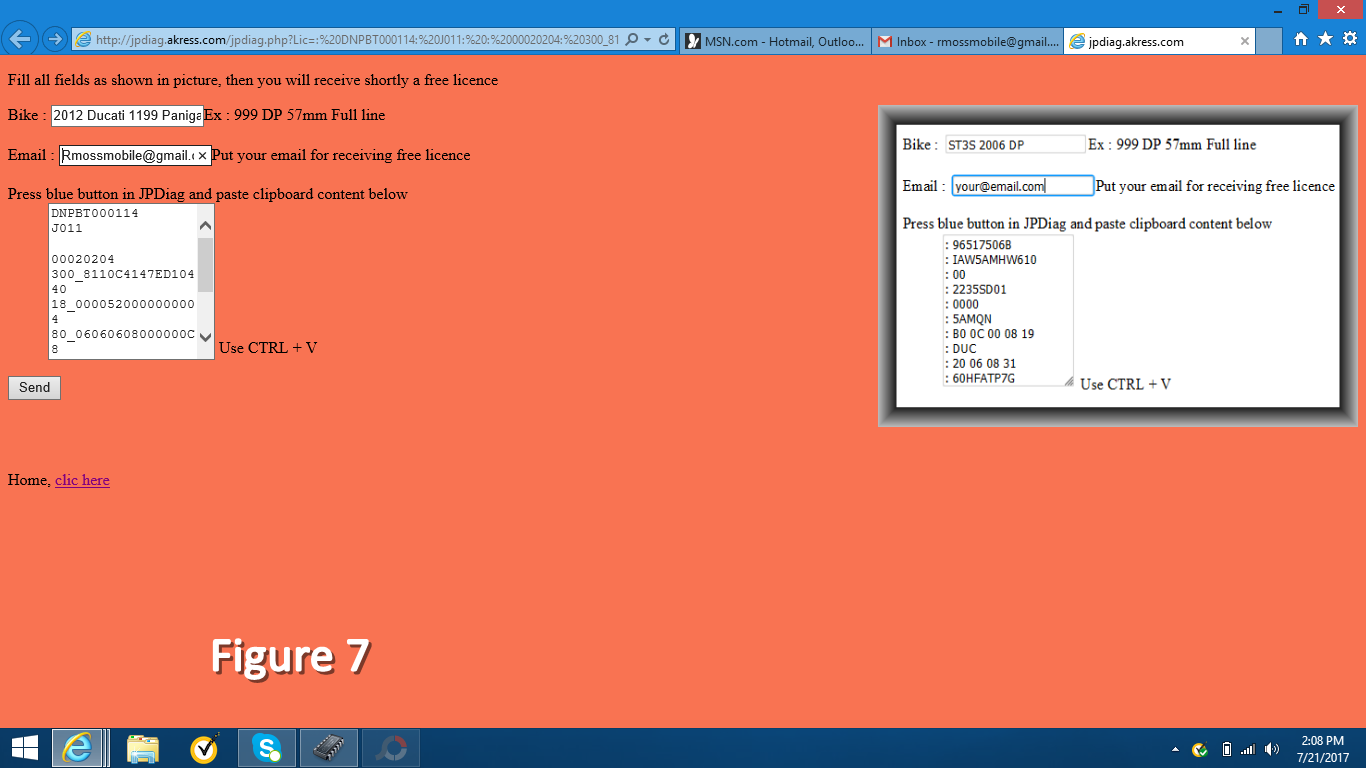The image size is (1366, 768).
Task: Open Skype from the taskbar
Action: pyautogui.click(x=267, y=748)
